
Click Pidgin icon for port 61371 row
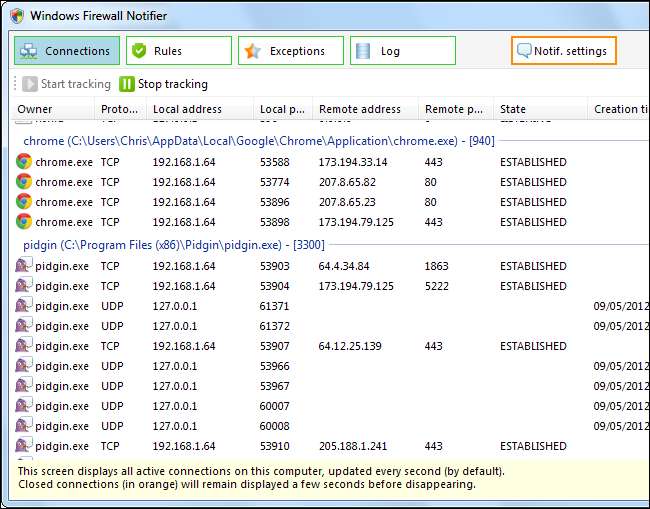24,306
